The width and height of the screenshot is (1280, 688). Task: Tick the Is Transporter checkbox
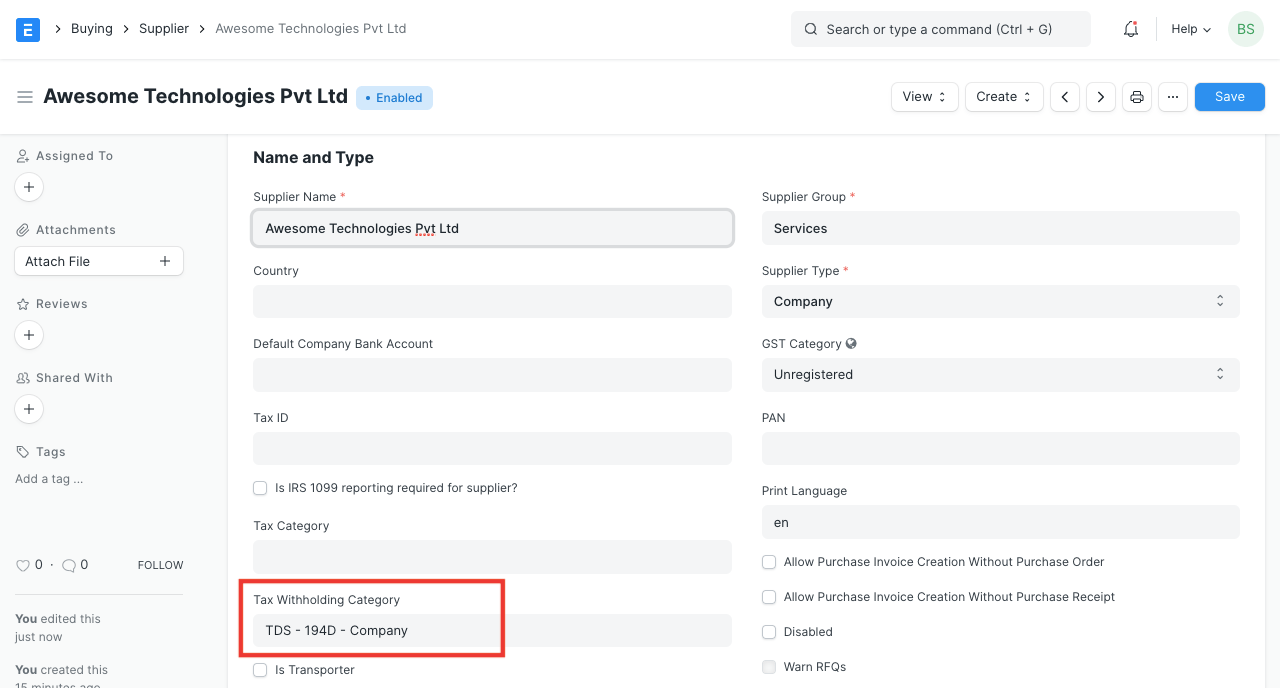point(261,670)
